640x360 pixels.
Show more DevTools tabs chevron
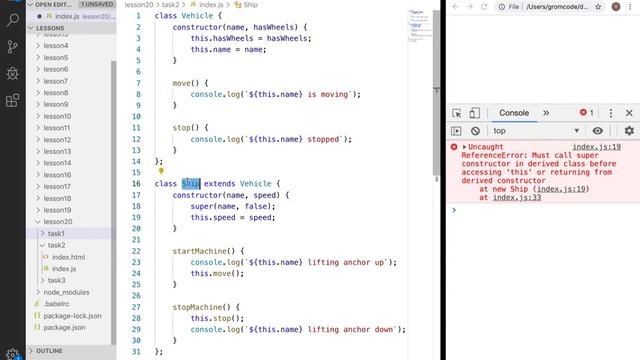click(x=546, y=113)
